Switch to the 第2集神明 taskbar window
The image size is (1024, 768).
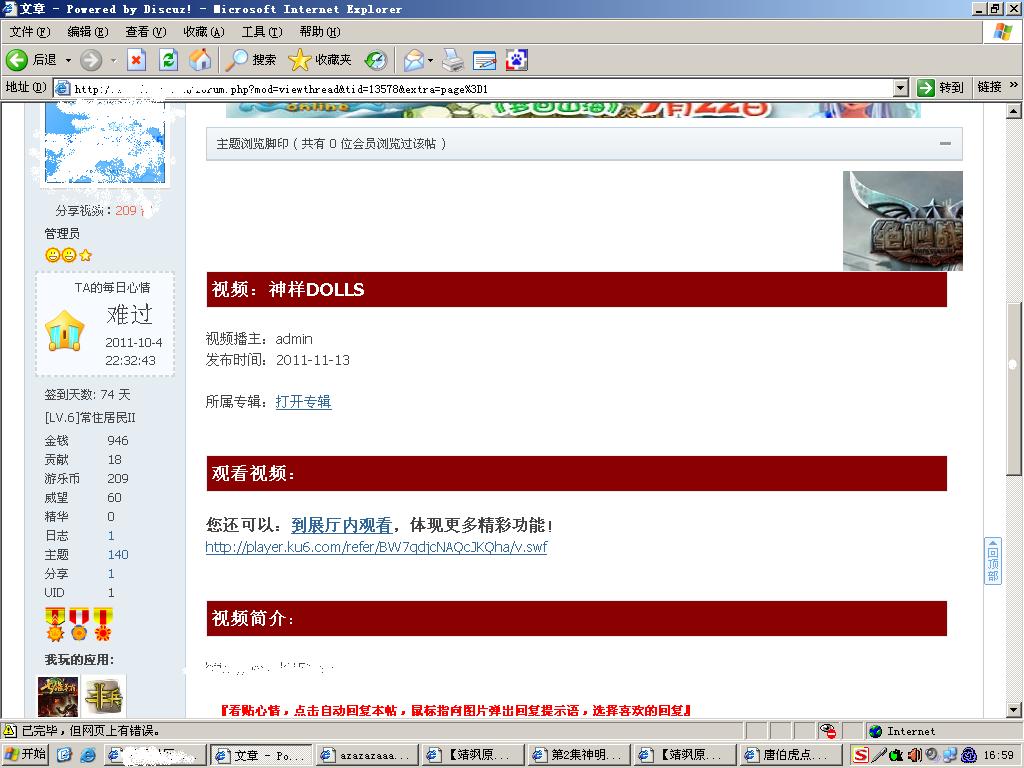[579, 755]
